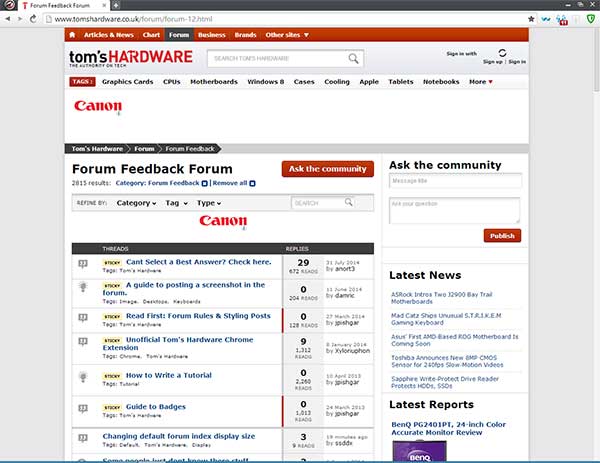Image resolution: width=600 pixels, height=463 pixels.
Task: Click the home icon in the site navigation bar
Action: tap(73, 34)
